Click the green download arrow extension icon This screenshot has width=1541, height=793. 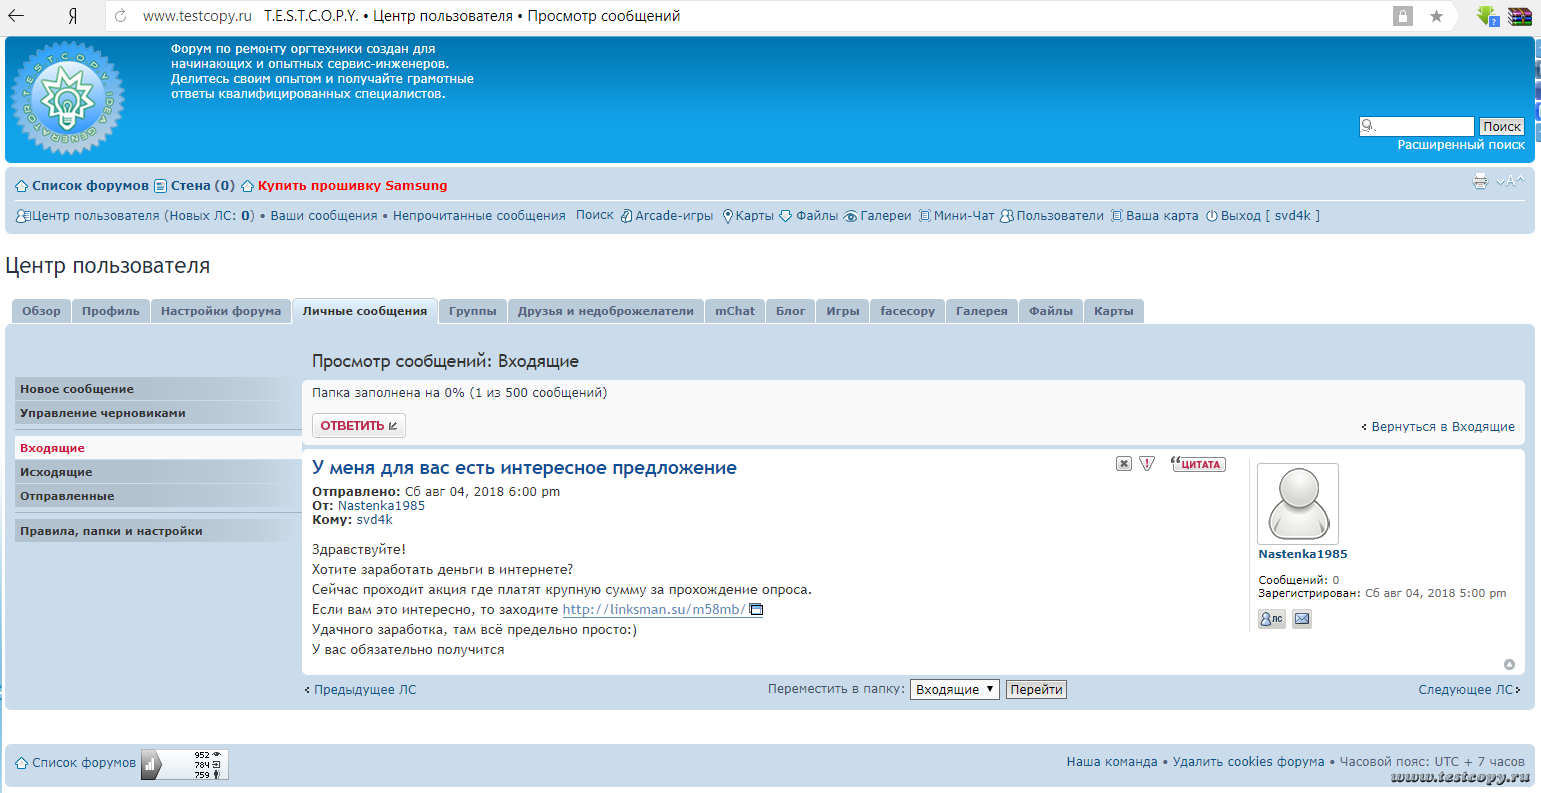(x=1488, y=16)
